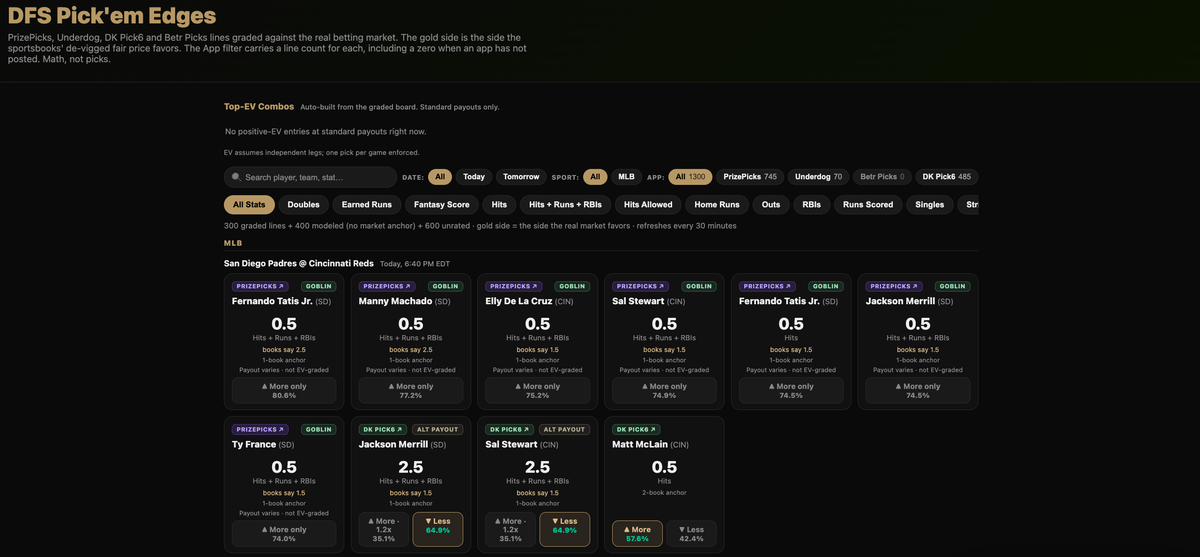Filter app to DK Pick6 485
The height and width of the screenshot is (557, 1200).
tap(946, 177)
